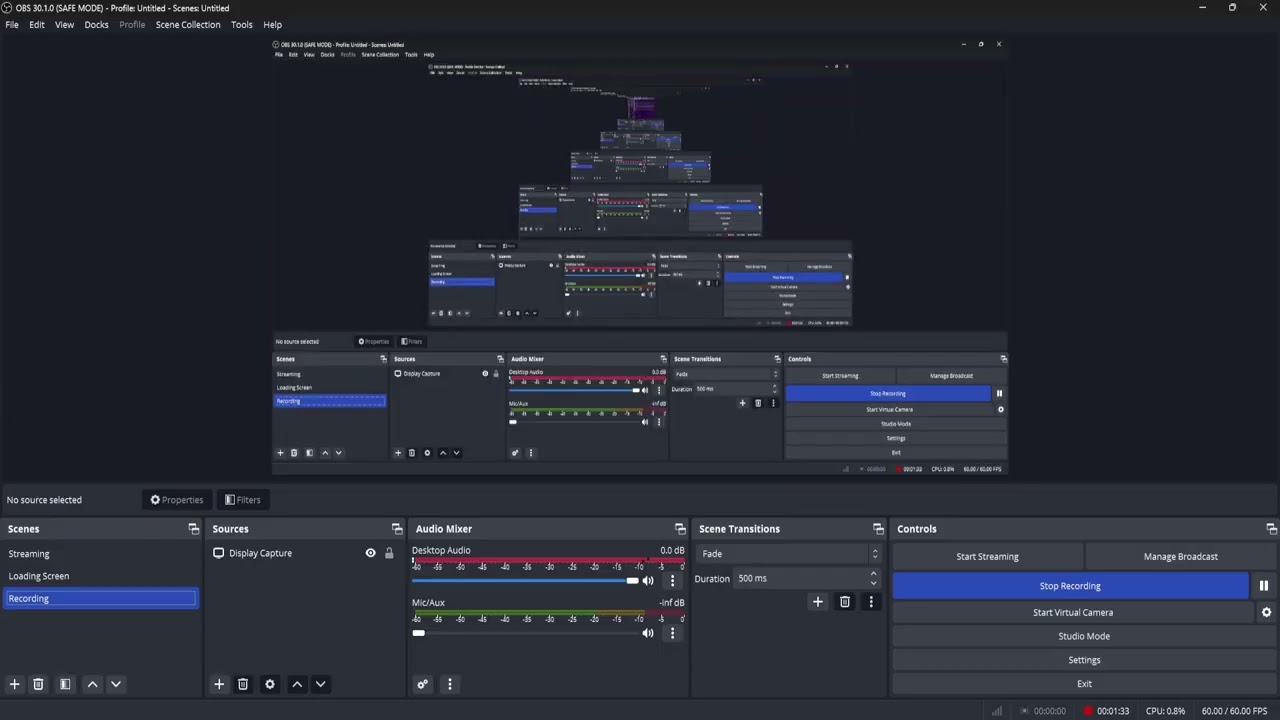Viewport: 1280px width, 720px height.
Task: Click Start Streaming button
Action: 987,557
